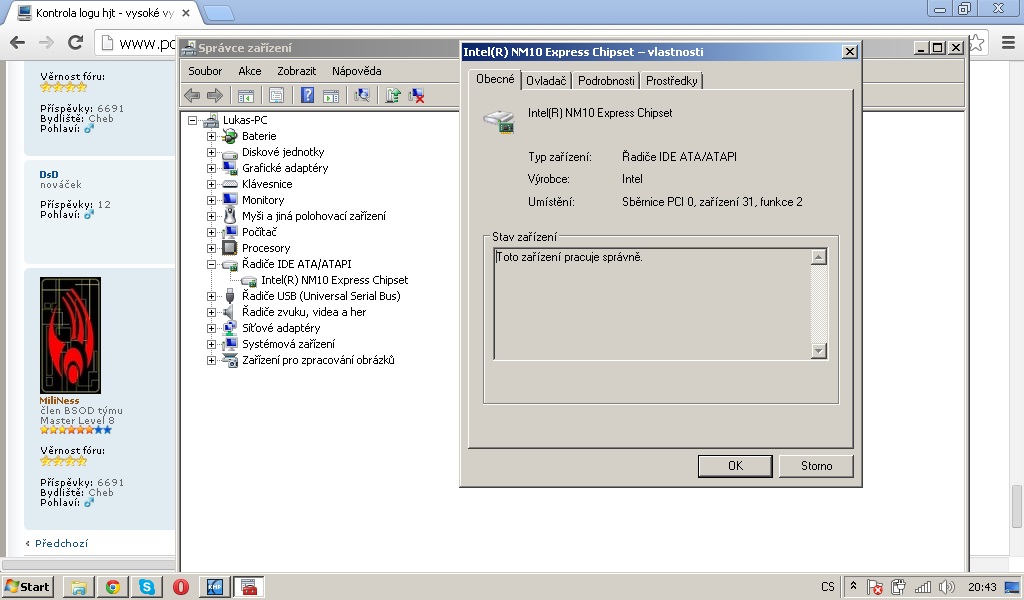Open the MiliNess user profile link

click(59, 400)
